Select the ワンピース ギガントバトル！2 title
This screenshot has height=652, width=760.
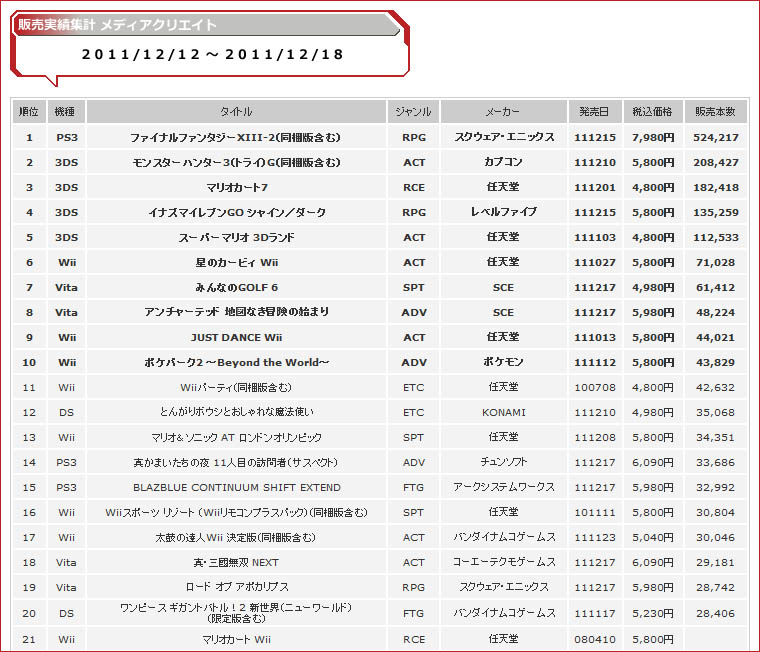236,613
